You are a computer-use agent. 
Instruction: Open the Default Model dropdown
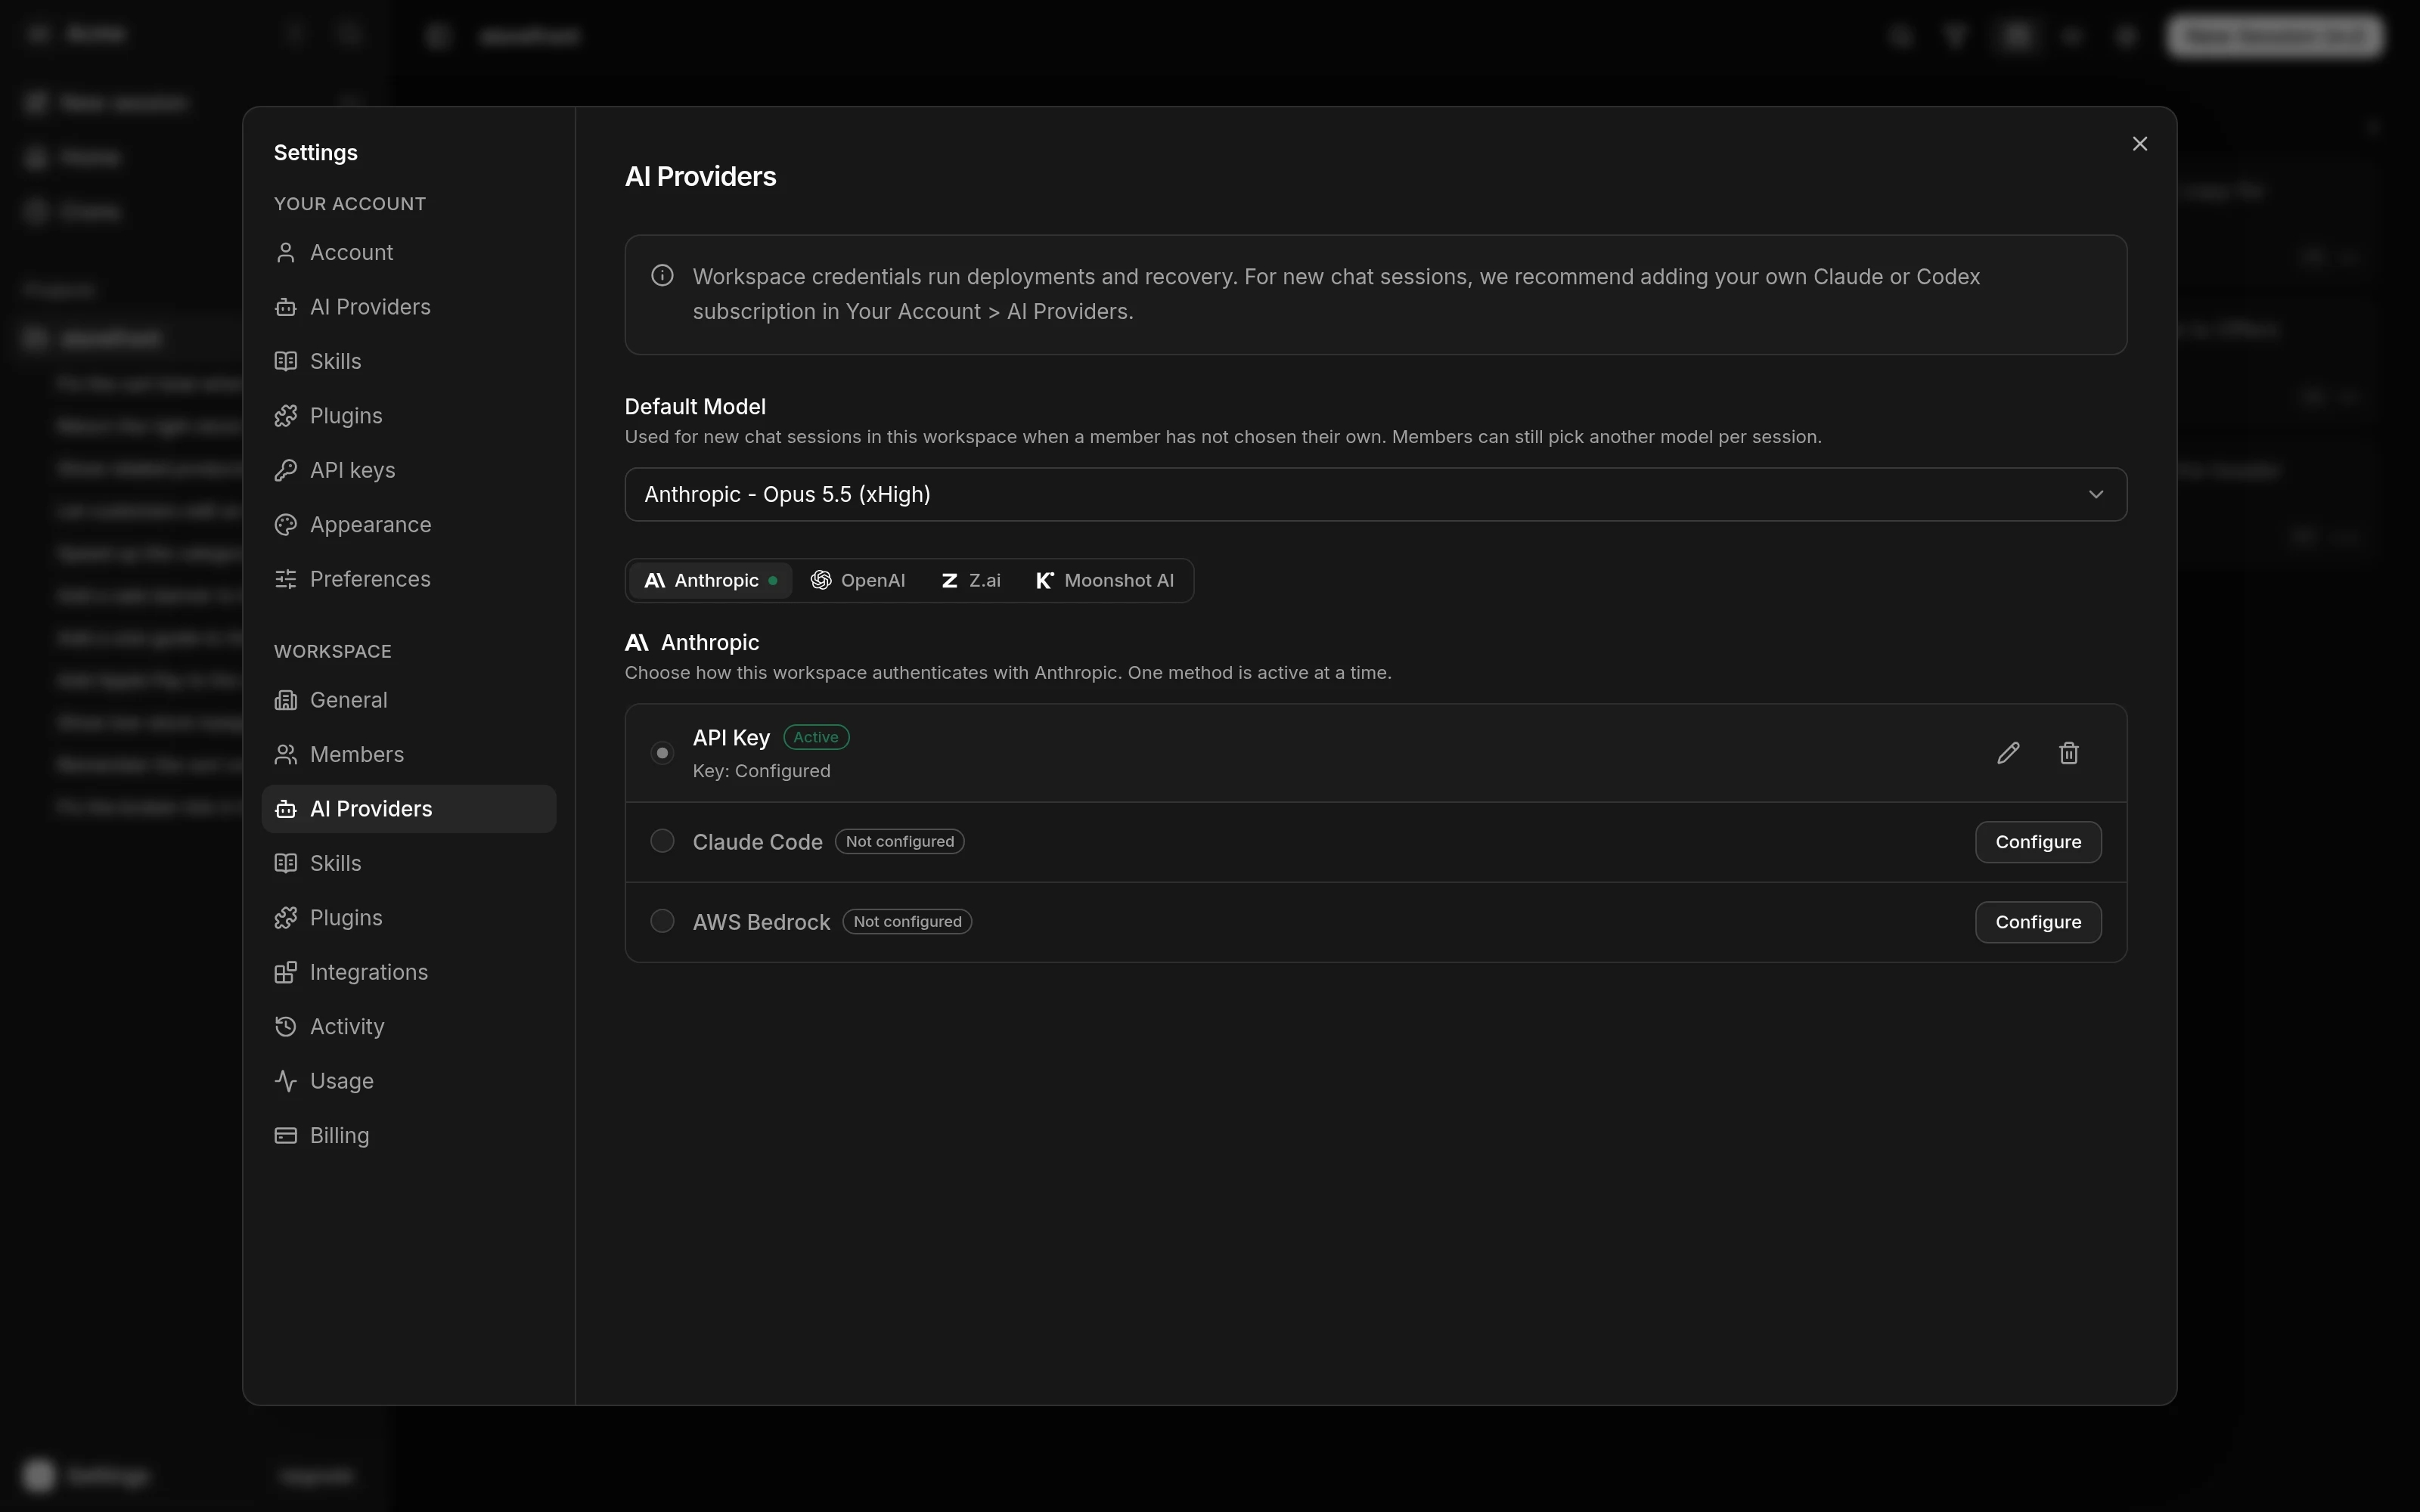[1375, 494]
